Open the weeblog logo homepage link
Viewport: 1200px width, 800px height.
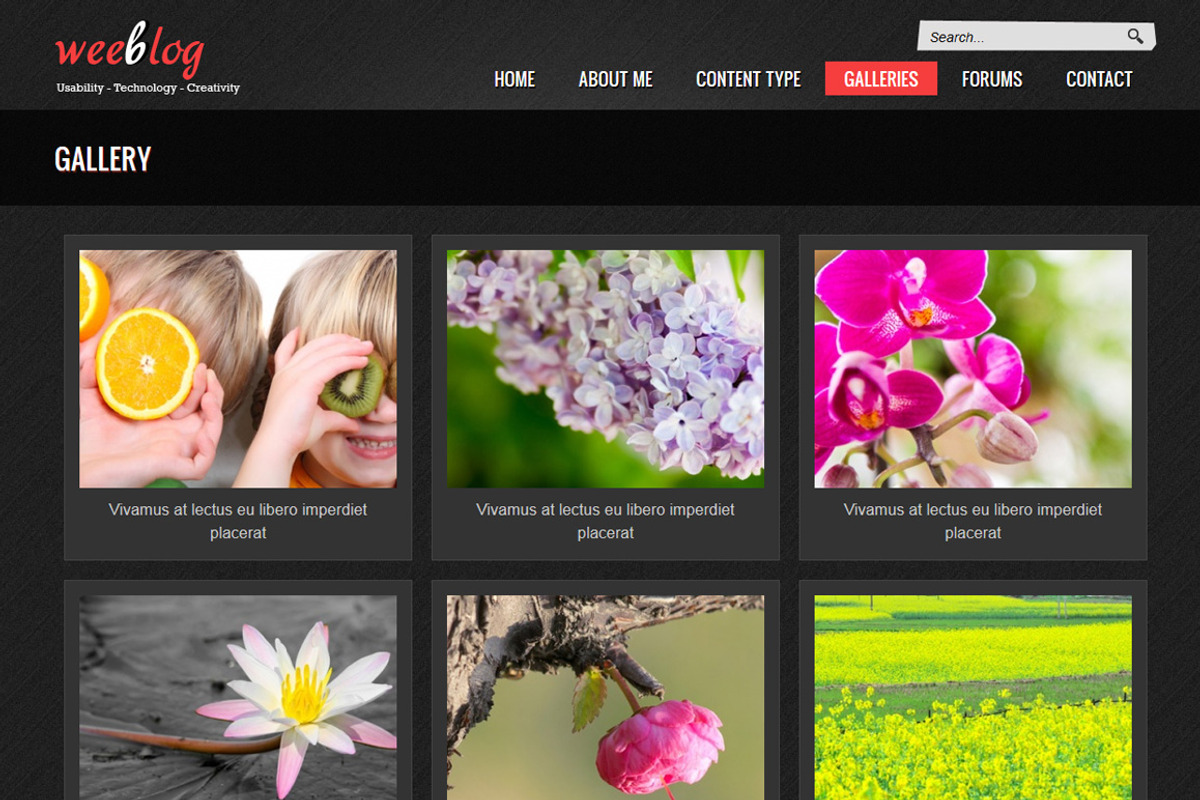(130, 49)
